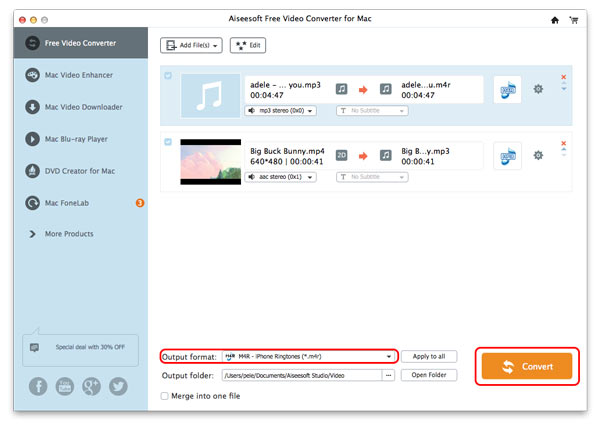Move Big Buck Bunny file up with the arrow
This screenshot has height=428, width=600.
564,150
